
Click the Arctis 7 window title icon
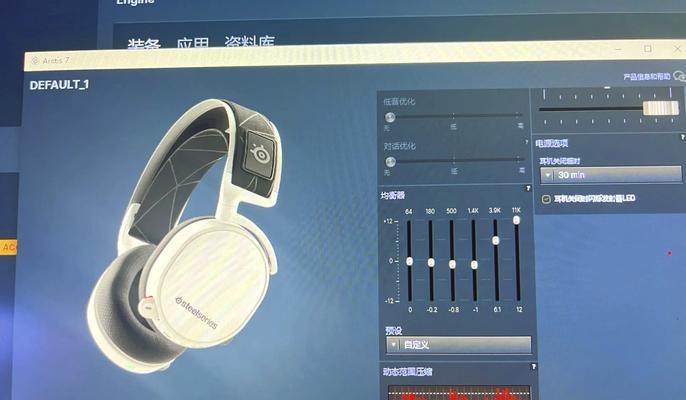pos(35,60)
